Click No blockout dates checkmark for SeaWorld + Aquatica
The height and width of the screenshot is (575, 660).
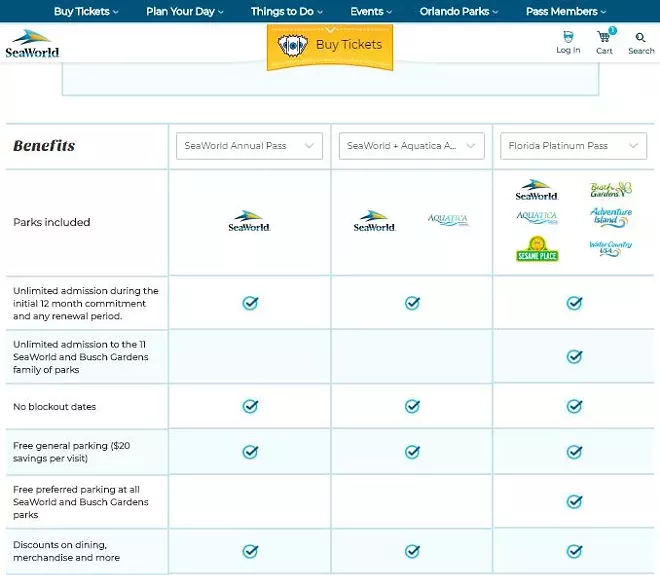click(412, 406)
